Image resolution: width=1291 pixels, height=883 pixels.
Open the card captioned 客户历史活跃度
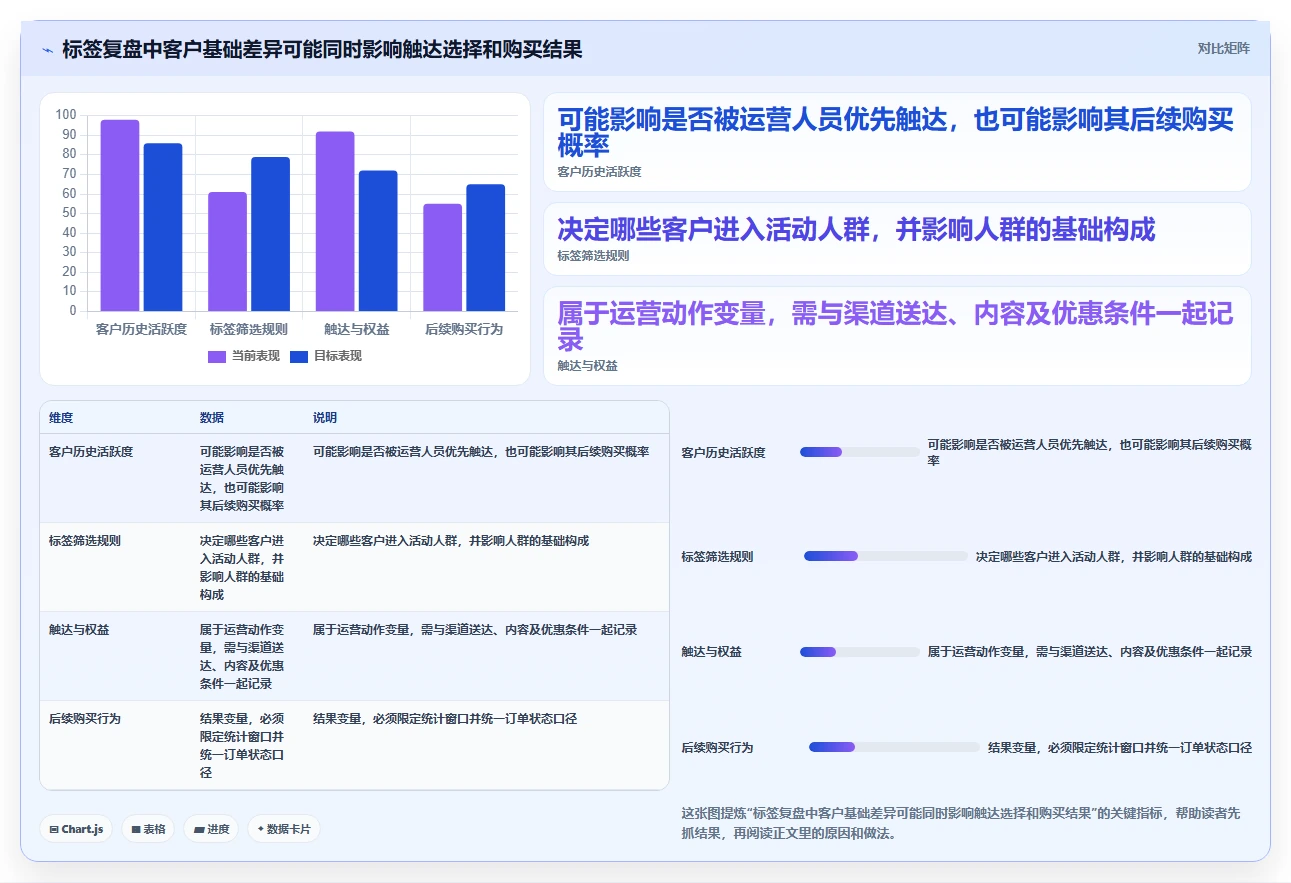[897, 142]
